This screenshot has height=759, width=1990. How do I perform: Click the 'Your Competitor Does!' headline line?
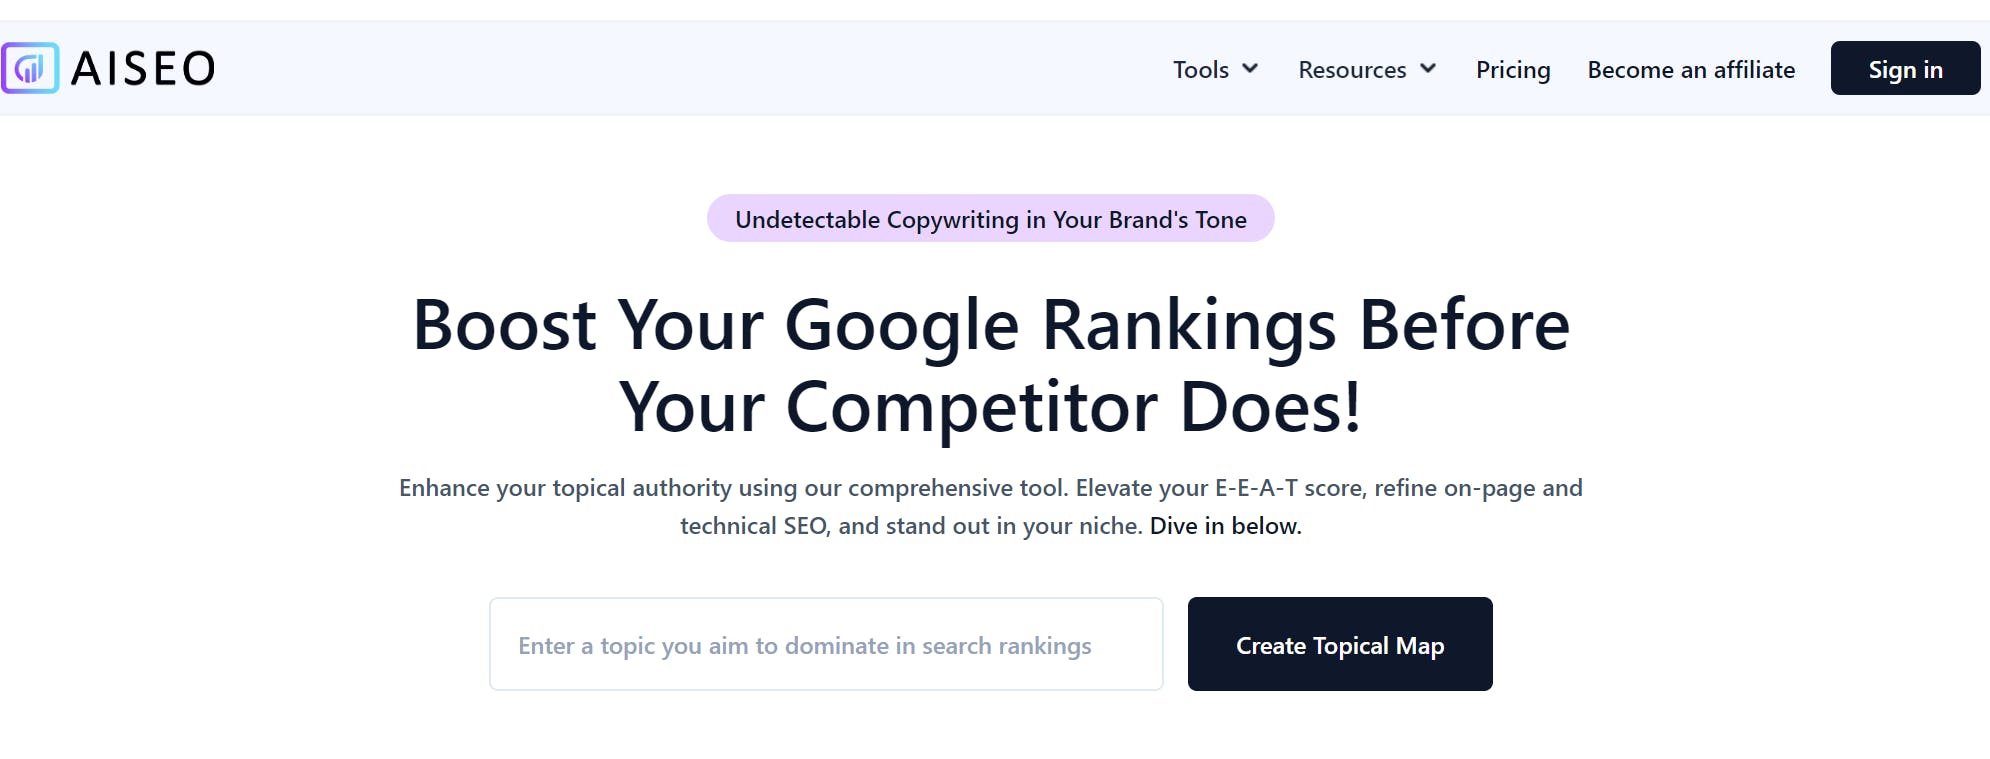click(990, 407)
